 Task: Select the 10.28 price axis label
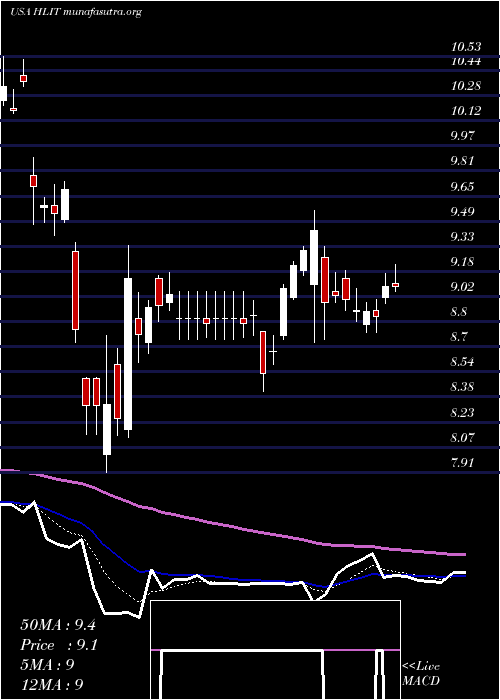click(466, 85)
